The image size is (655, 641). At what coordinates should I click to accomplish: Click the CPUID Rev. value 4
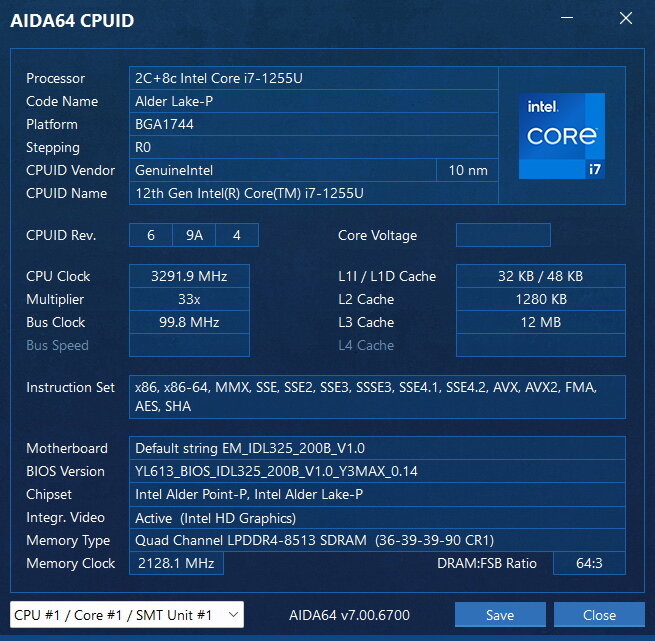click(237, 235)
